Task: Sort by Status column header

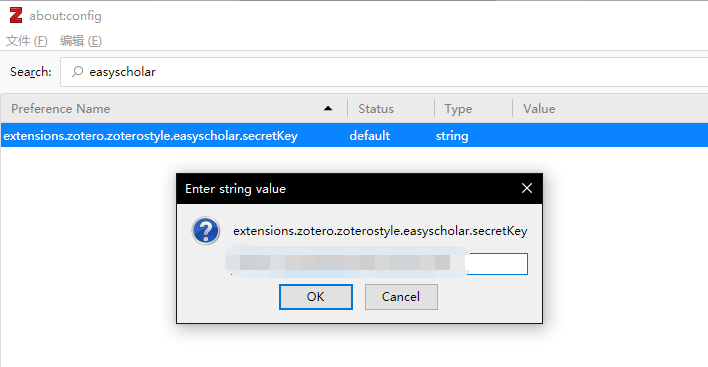Action: (391, 108)
